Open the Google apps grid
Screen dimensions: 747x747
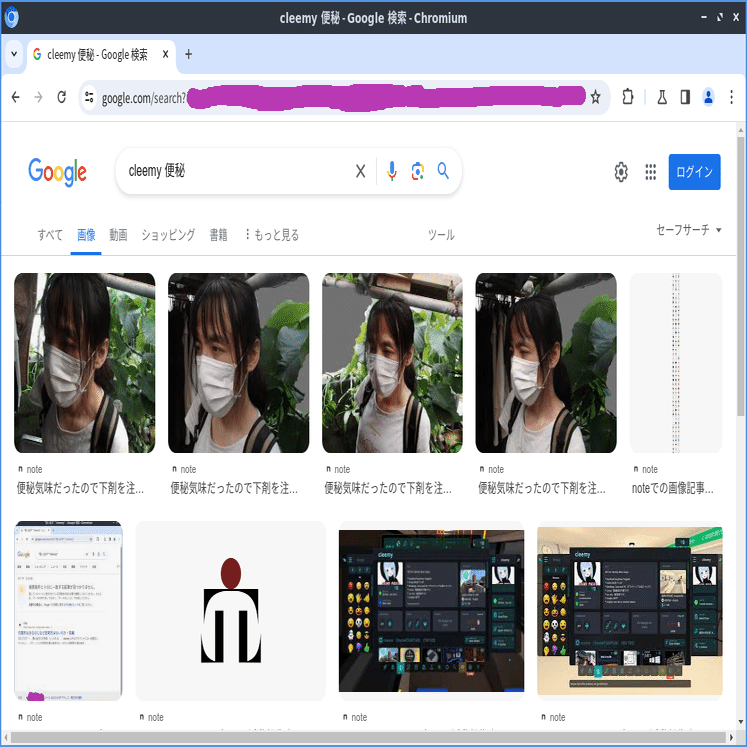pyautogui.click(x=651, y=172)
